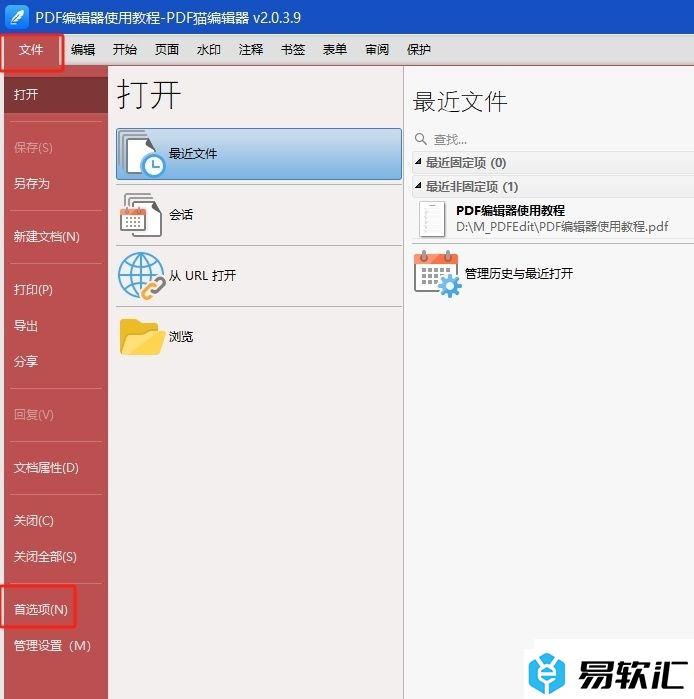
Task: Select 打开 in the file sidebar
Action: pos(56,95)
